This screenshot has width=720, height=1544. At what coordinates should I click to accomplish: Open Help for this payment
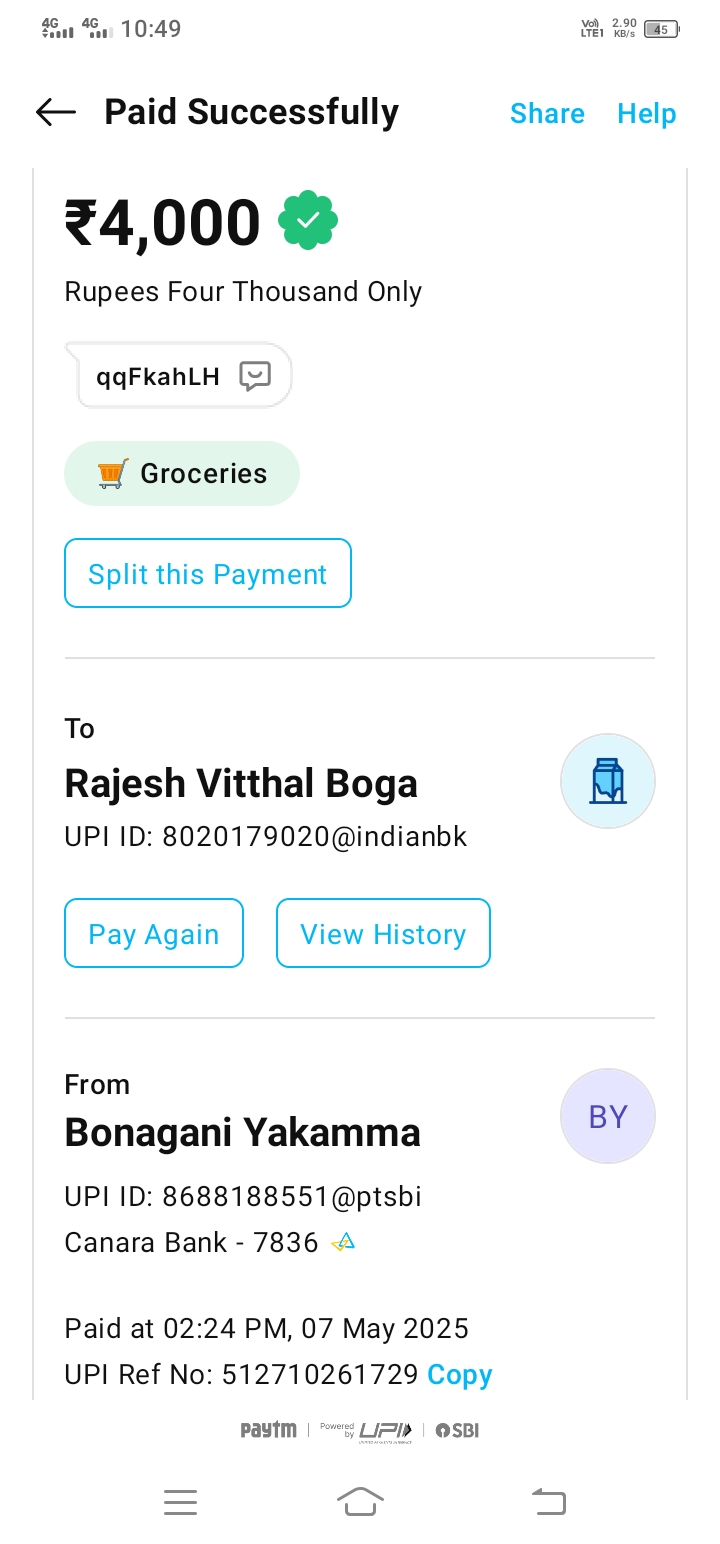pyautogui.click(x=646, y=114)
